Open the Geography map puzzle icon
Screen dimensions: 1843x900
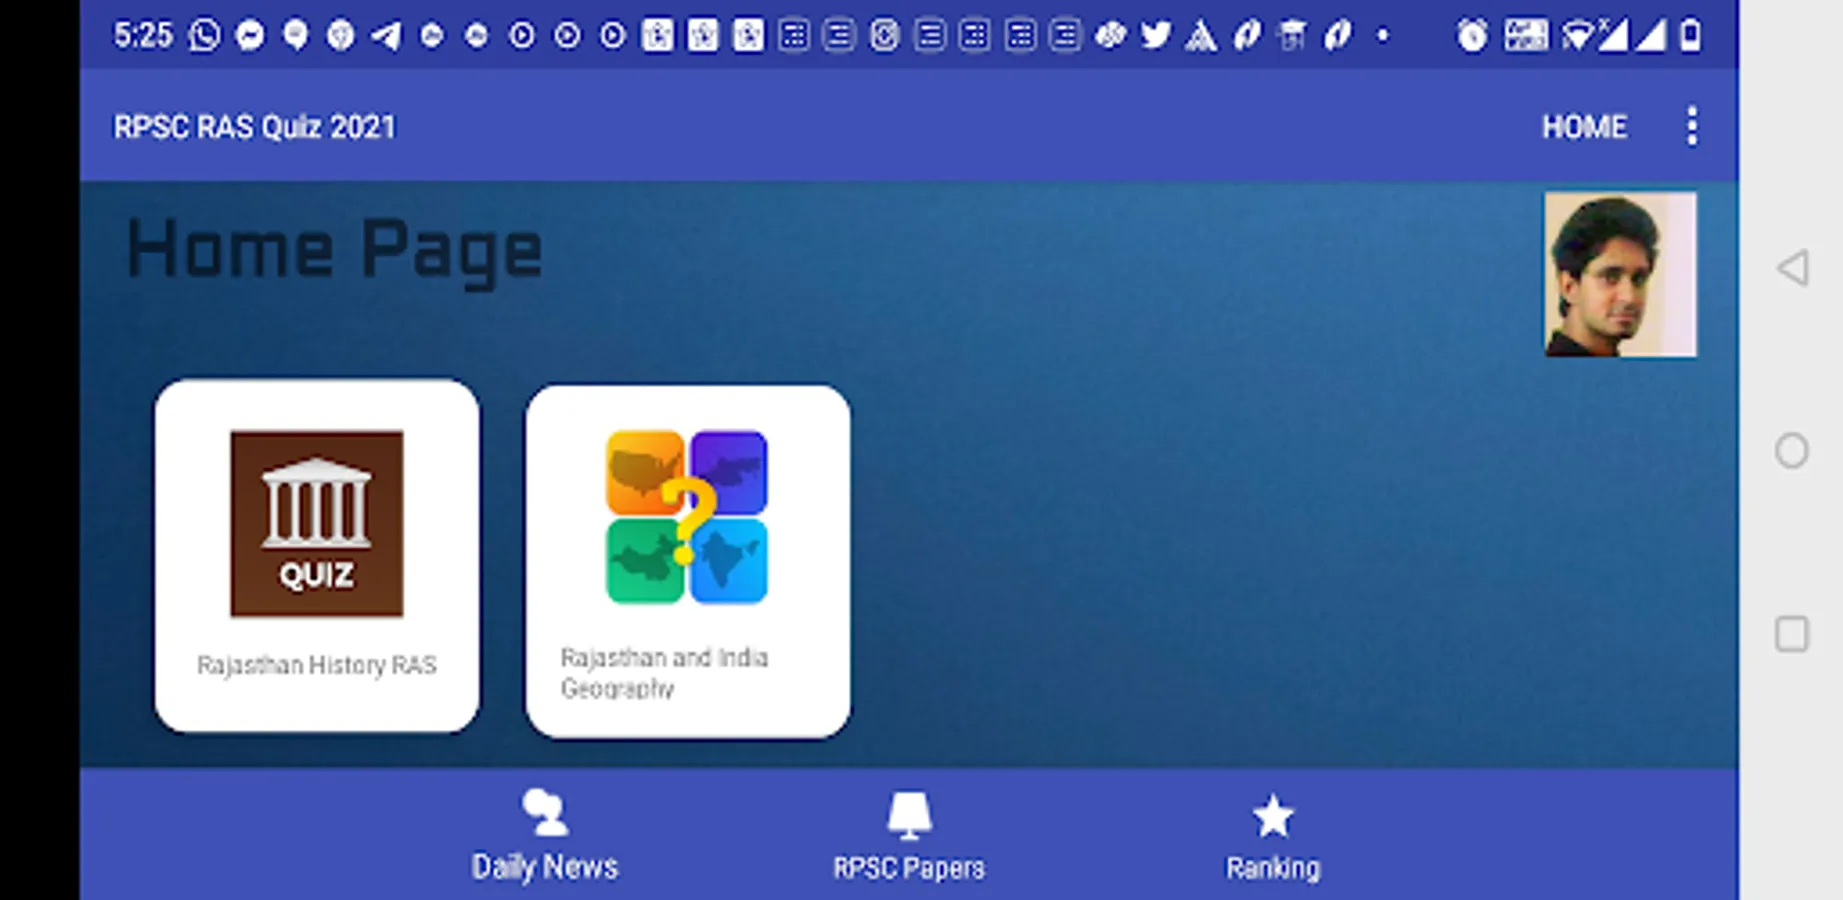687,517
